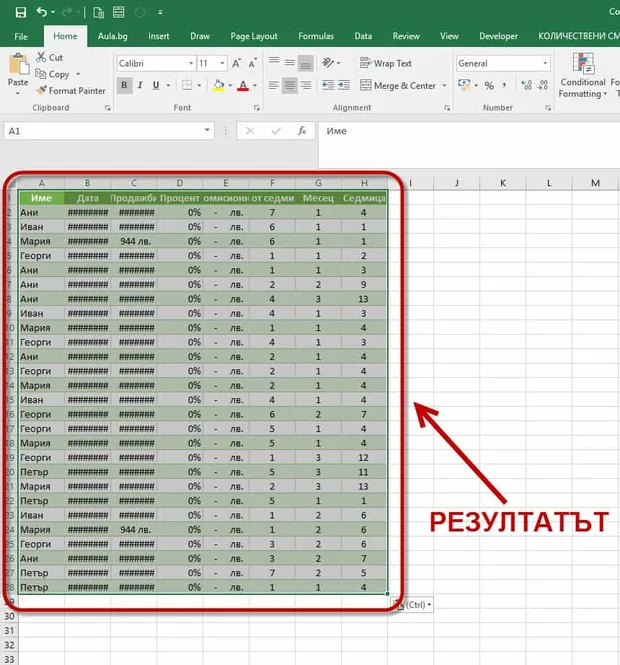Align text to the right
The height and width of the screenshot is (665, 620).
click(x=305, y=85)
